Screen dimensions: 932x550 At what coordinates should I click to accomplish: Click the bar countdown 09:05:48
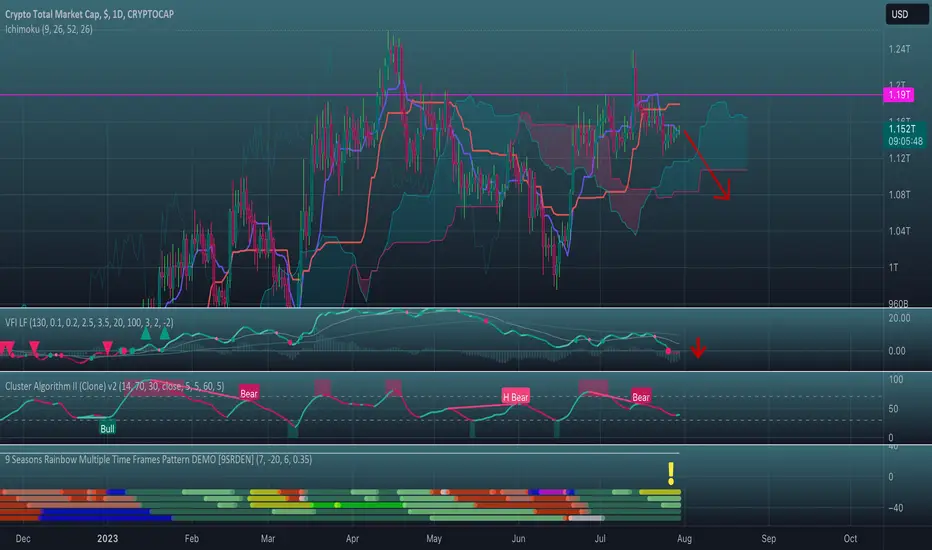pyautogui.click(x=905, y=142)
